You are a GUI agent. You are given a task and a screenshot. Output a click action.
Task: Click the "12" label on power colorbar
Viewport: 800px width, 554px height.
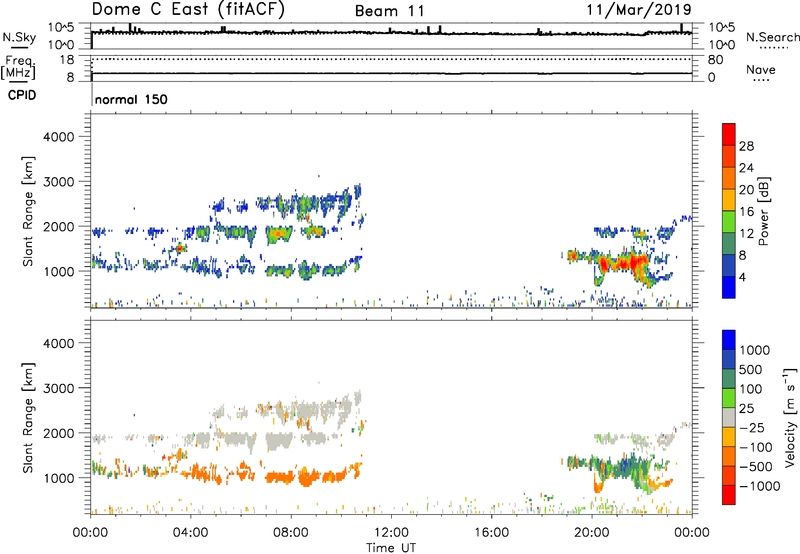click(746, 234)
